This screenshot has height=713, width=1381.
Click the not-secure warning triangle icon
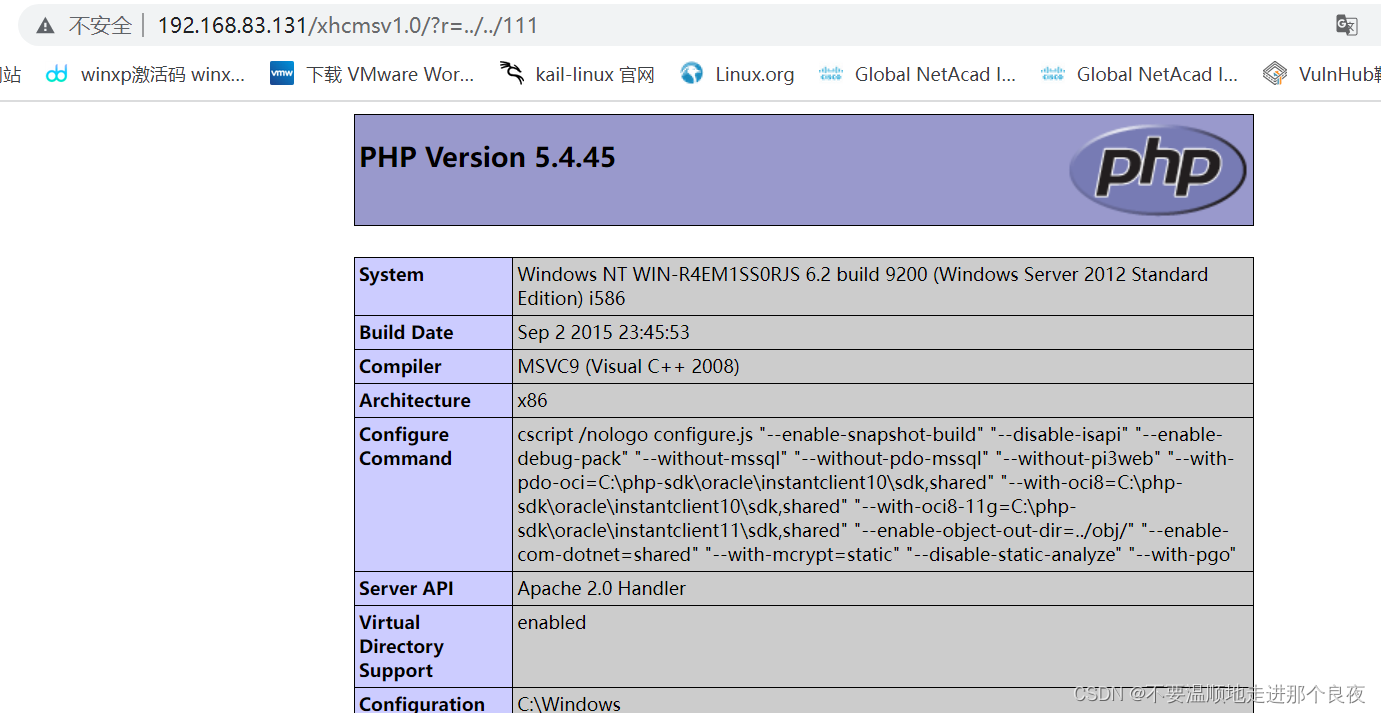[x=45, y=26]
